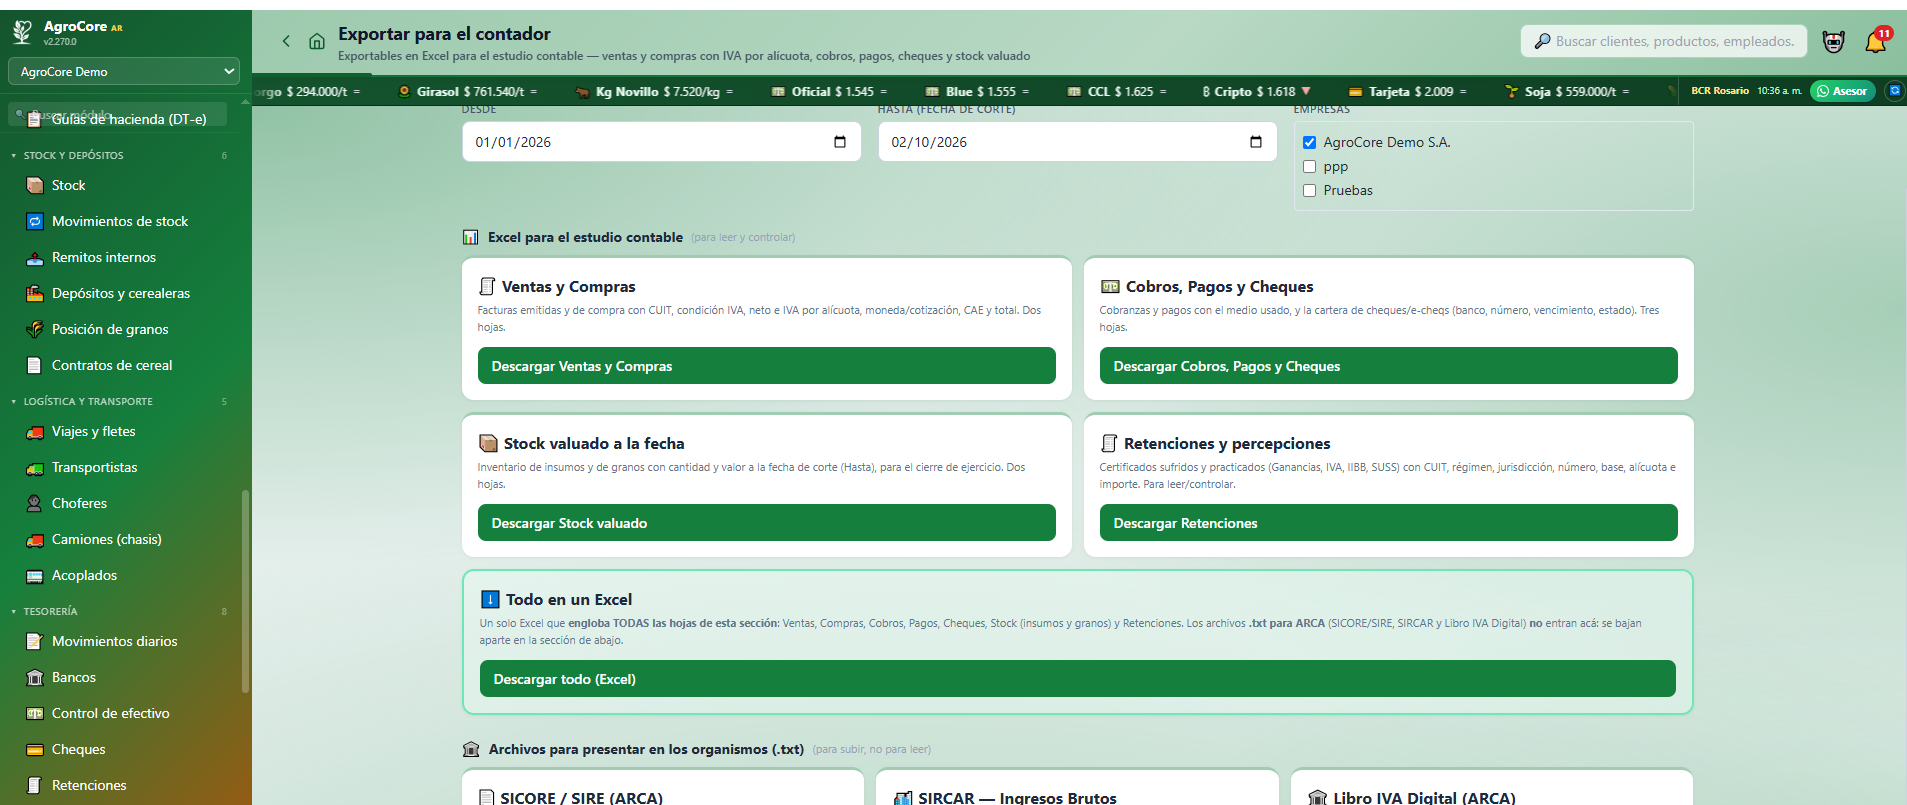Viewport: 1907px width, 805px height.
Task: Click the Posición de granos icon
Action: (x=35, y=329)
